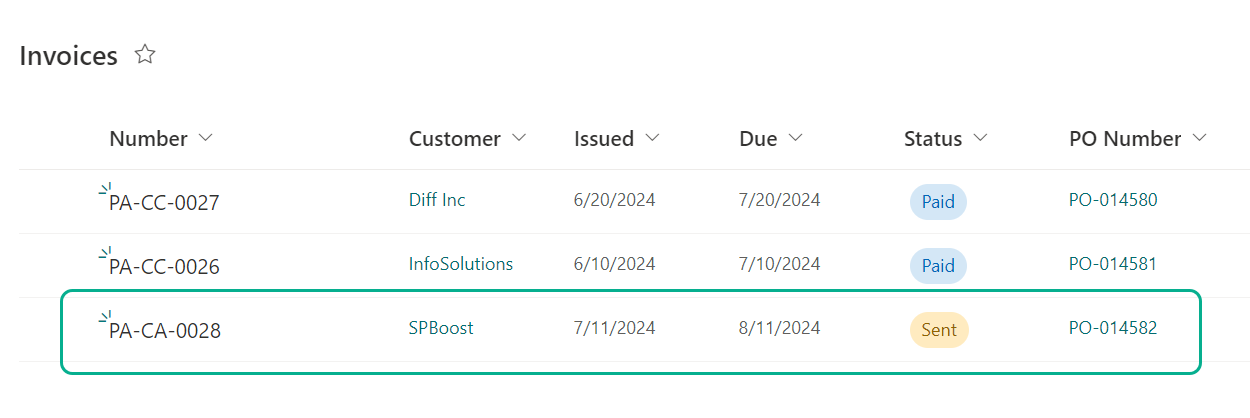Expand the Issued column sort chevron

point(652,138)
